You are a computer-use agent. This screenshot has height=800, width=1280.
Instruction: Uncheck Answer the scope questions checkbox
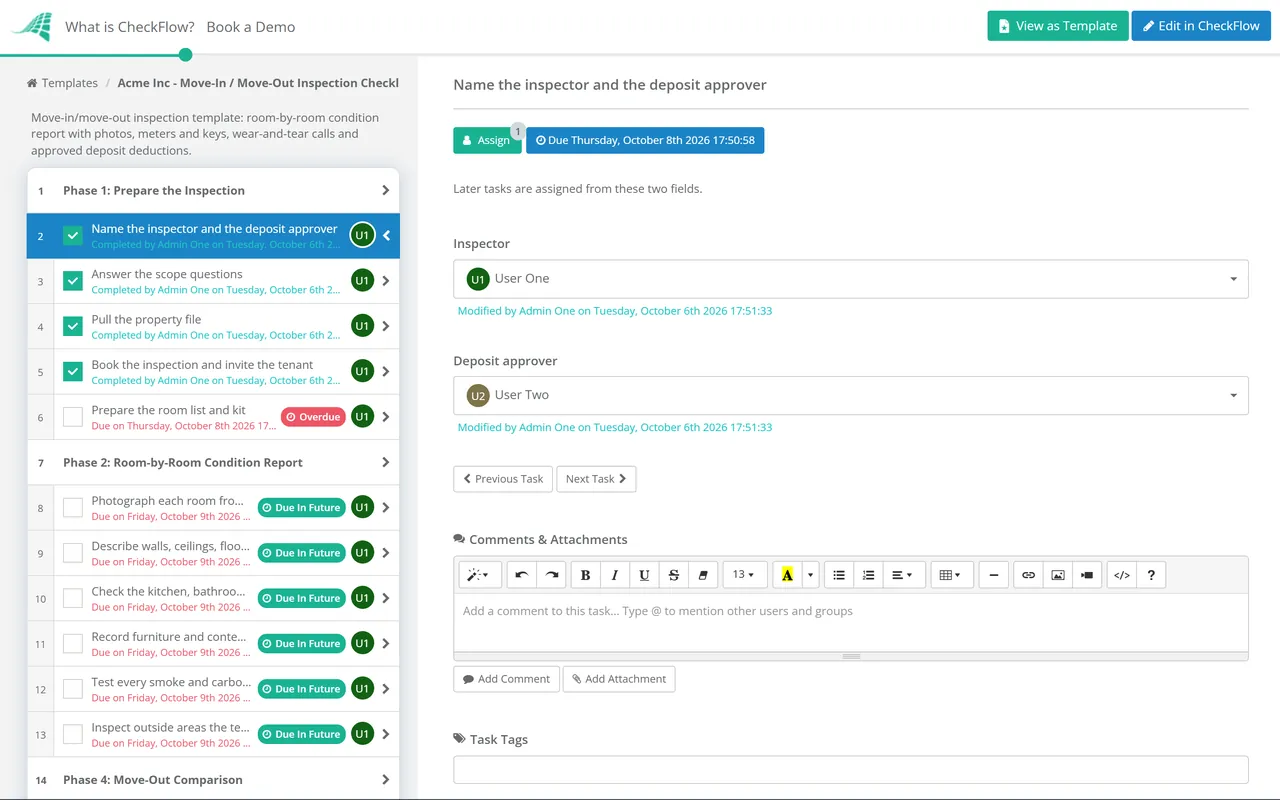73,281
